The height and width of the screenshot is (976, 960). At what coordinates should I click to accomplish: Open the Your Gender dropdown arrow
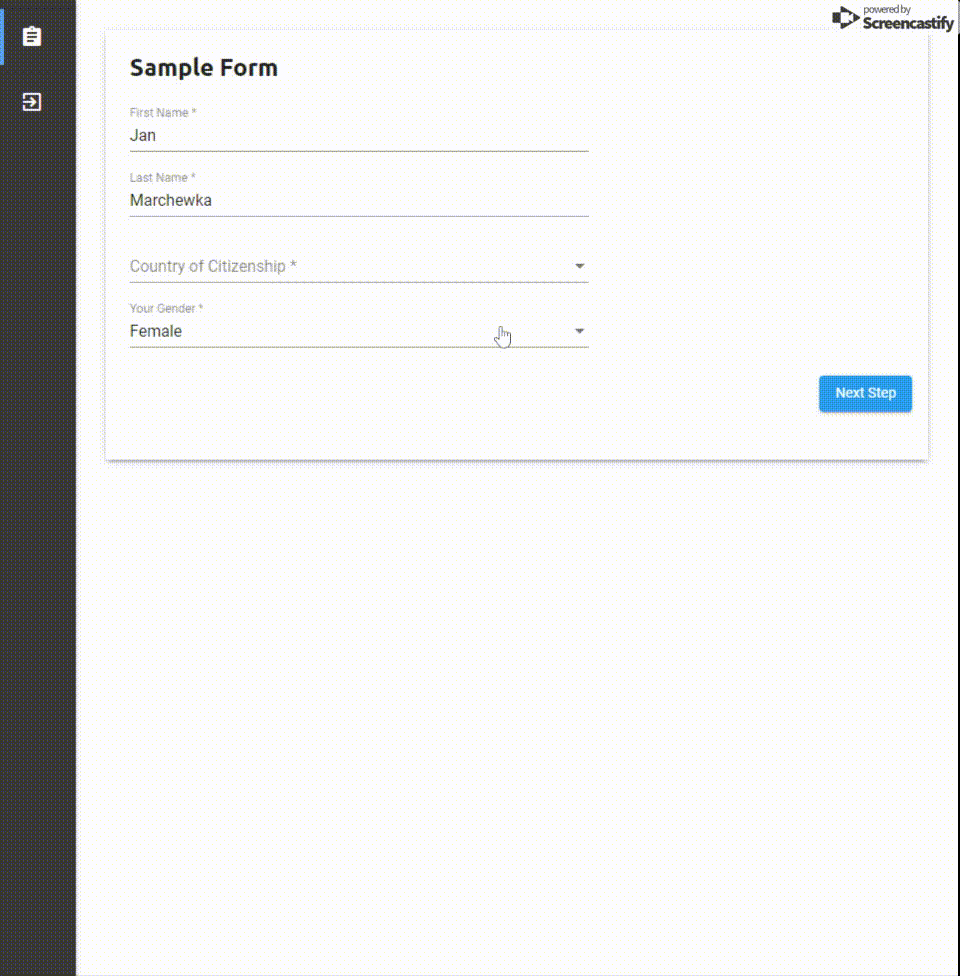click(x=580, y=330)
